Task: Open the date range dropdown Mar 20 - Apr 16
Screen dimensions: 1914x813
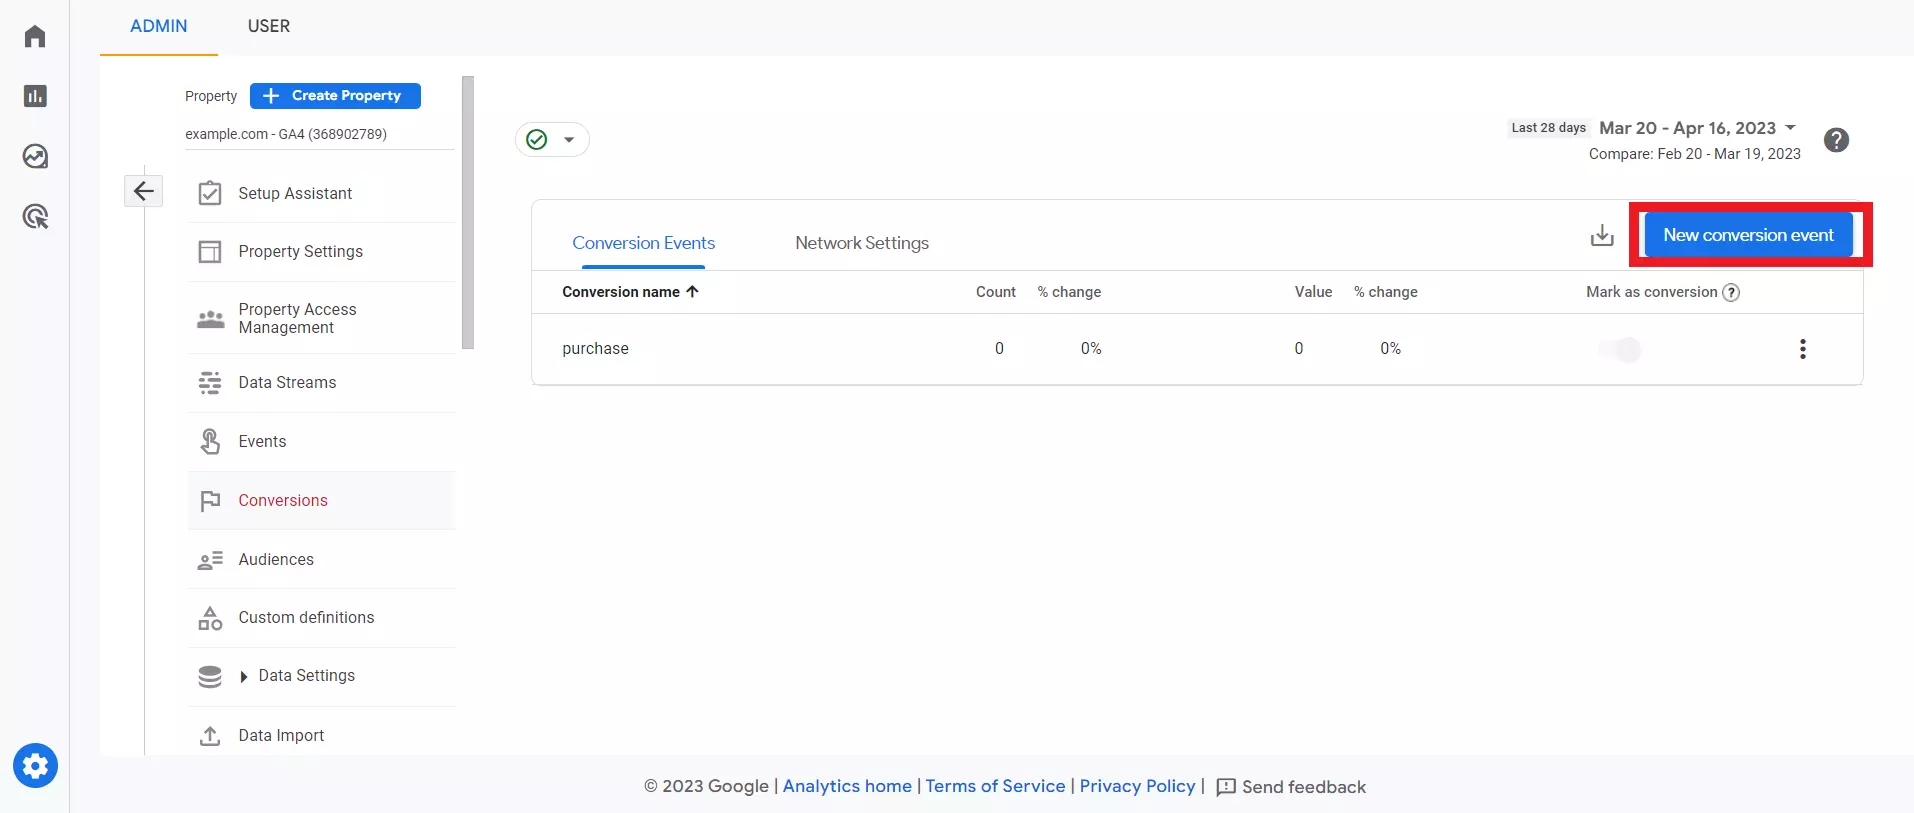Action: [1698, 128]
